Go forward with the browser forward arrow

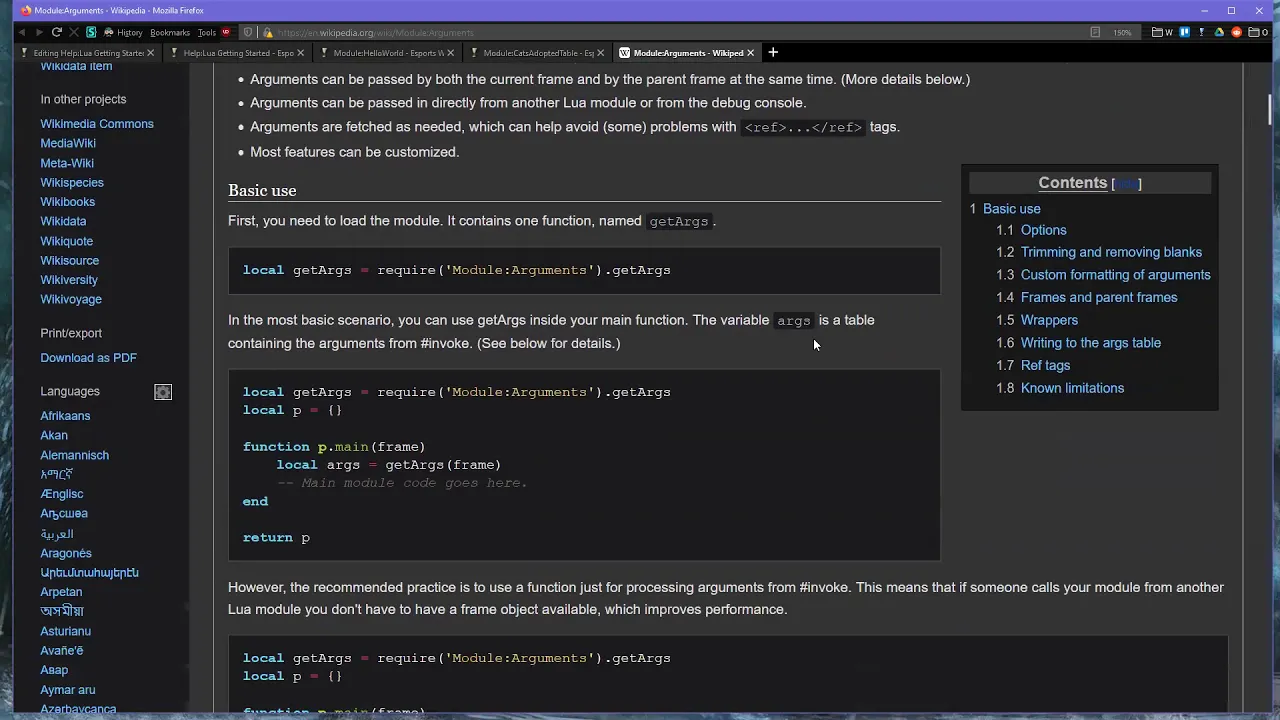click(39, 32)
